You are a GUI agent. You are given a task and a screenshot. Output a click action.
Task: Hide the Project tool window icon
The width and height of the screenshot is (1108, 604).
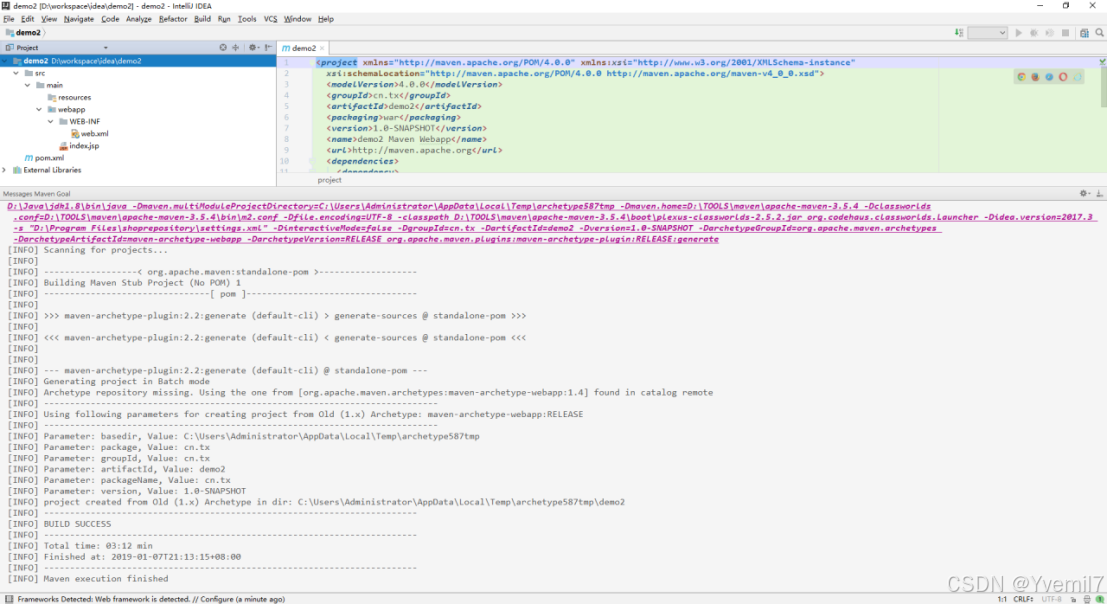269,47
